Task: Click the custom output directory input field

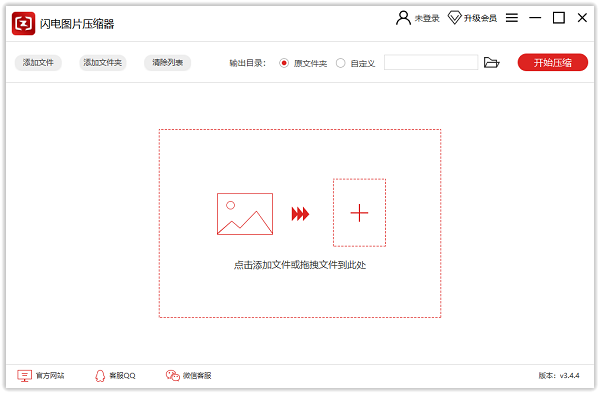Action: pos(431,62)
